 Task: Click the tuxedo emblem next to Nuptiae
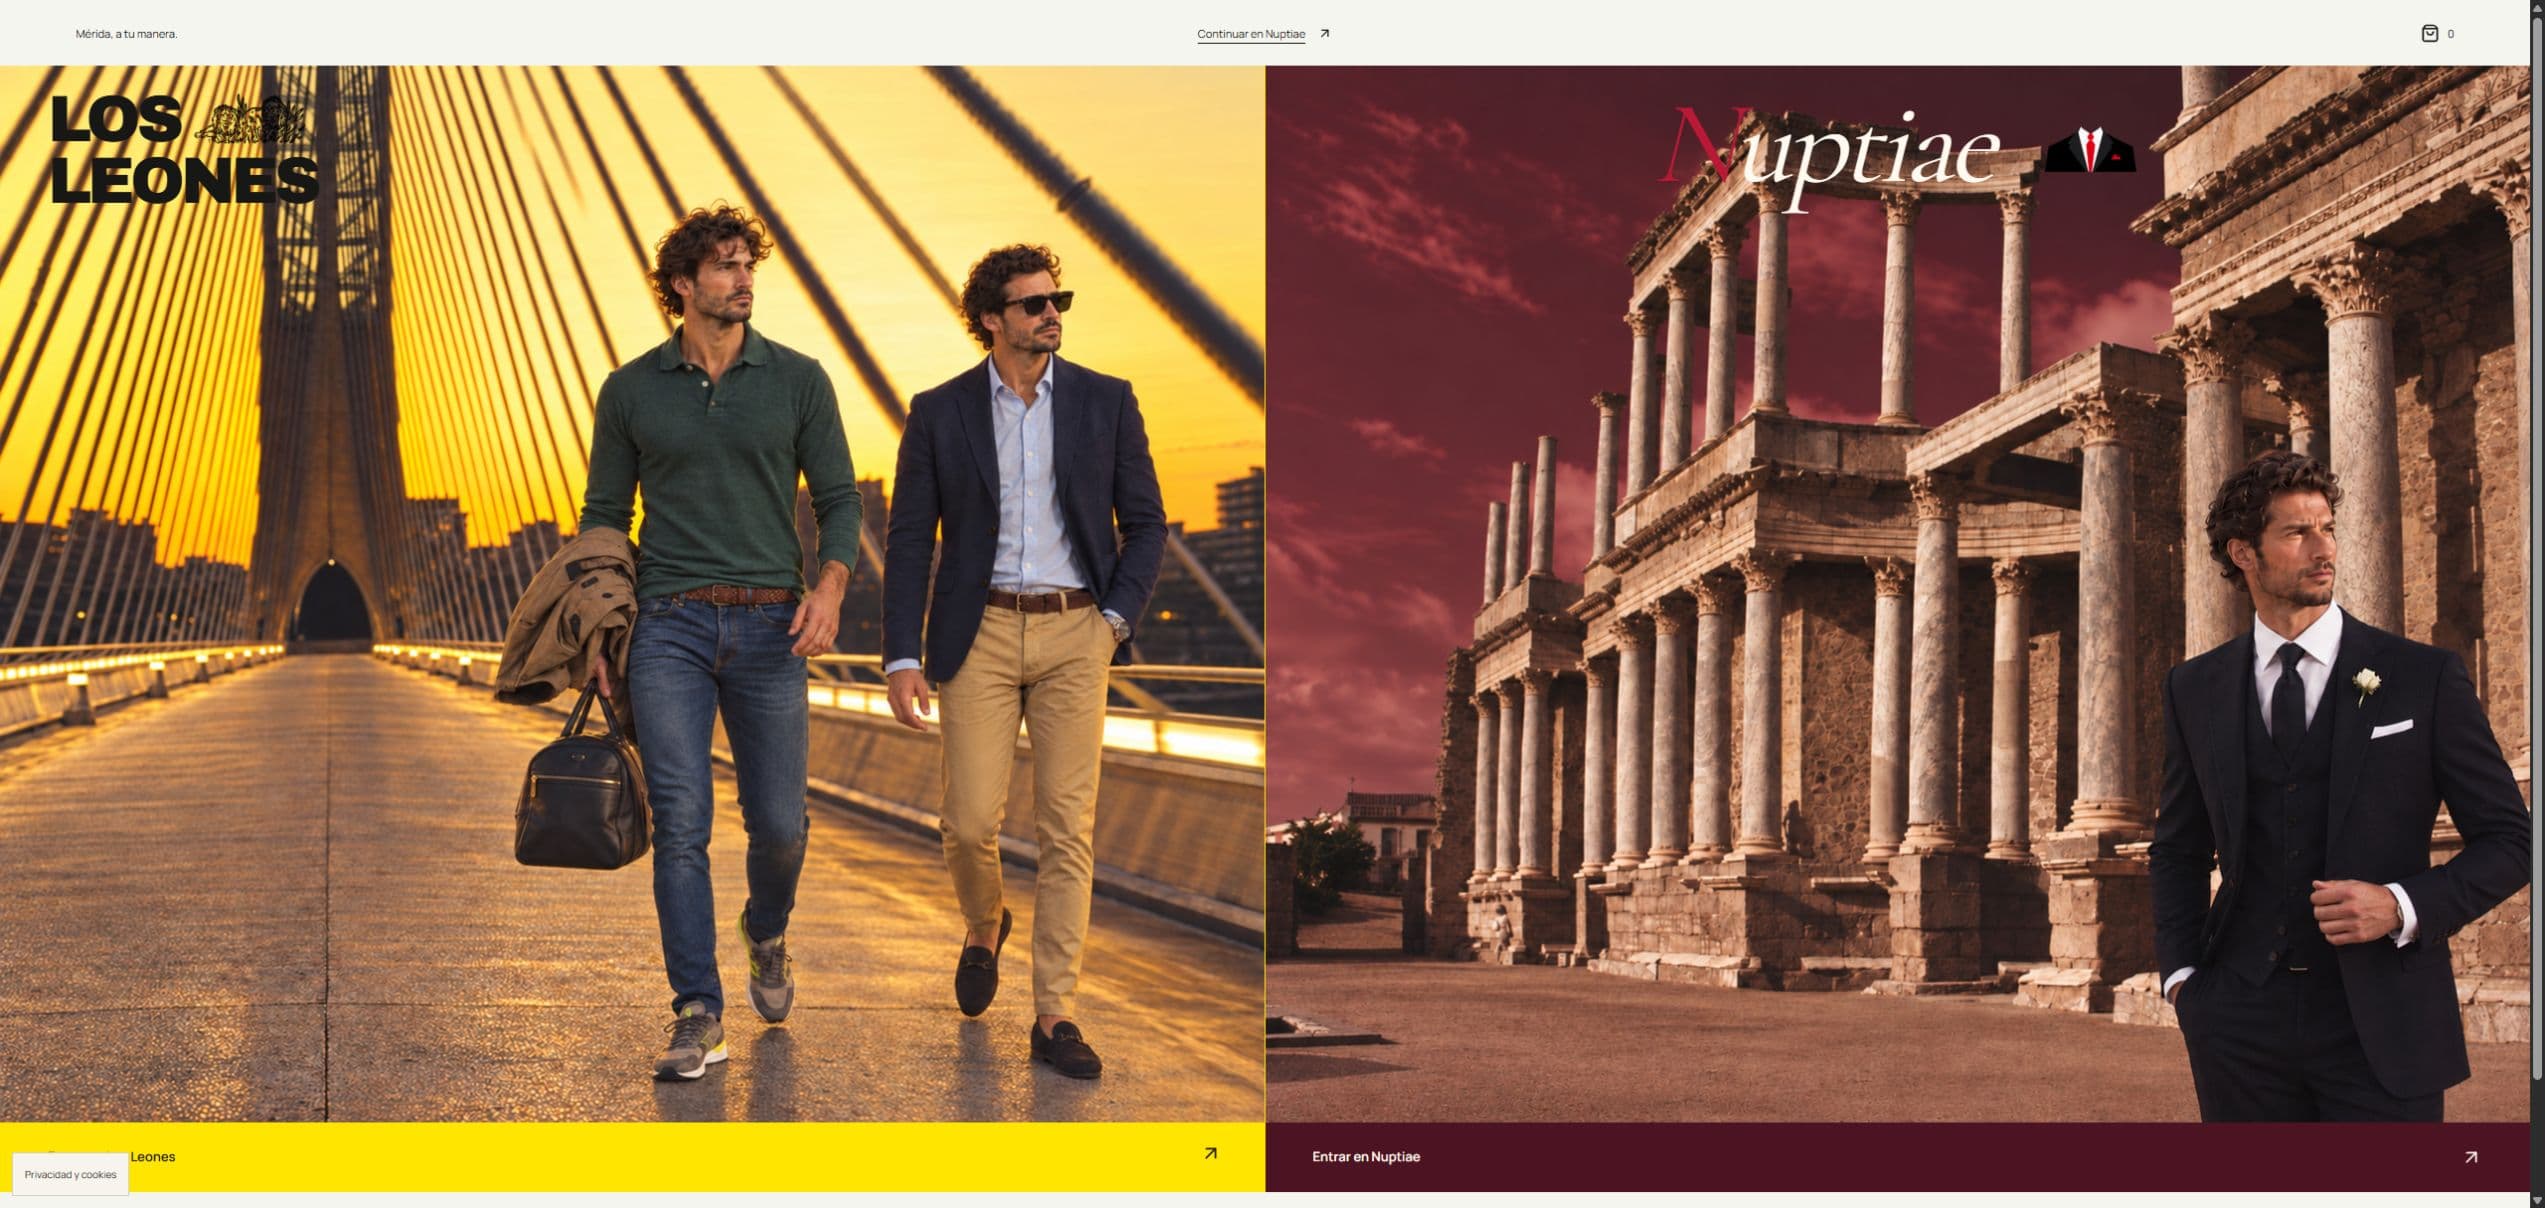point(2090,150)
